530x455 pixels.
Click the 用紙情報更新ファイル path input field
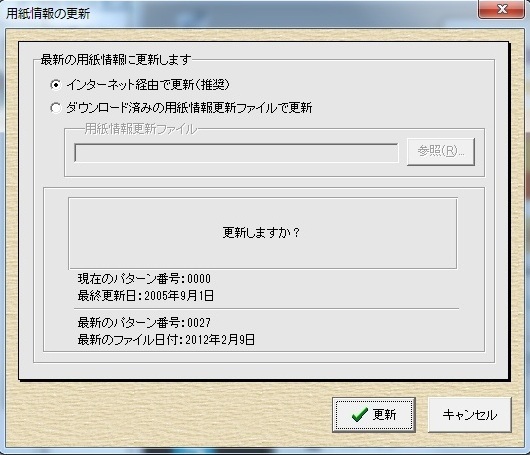[236, 153]
